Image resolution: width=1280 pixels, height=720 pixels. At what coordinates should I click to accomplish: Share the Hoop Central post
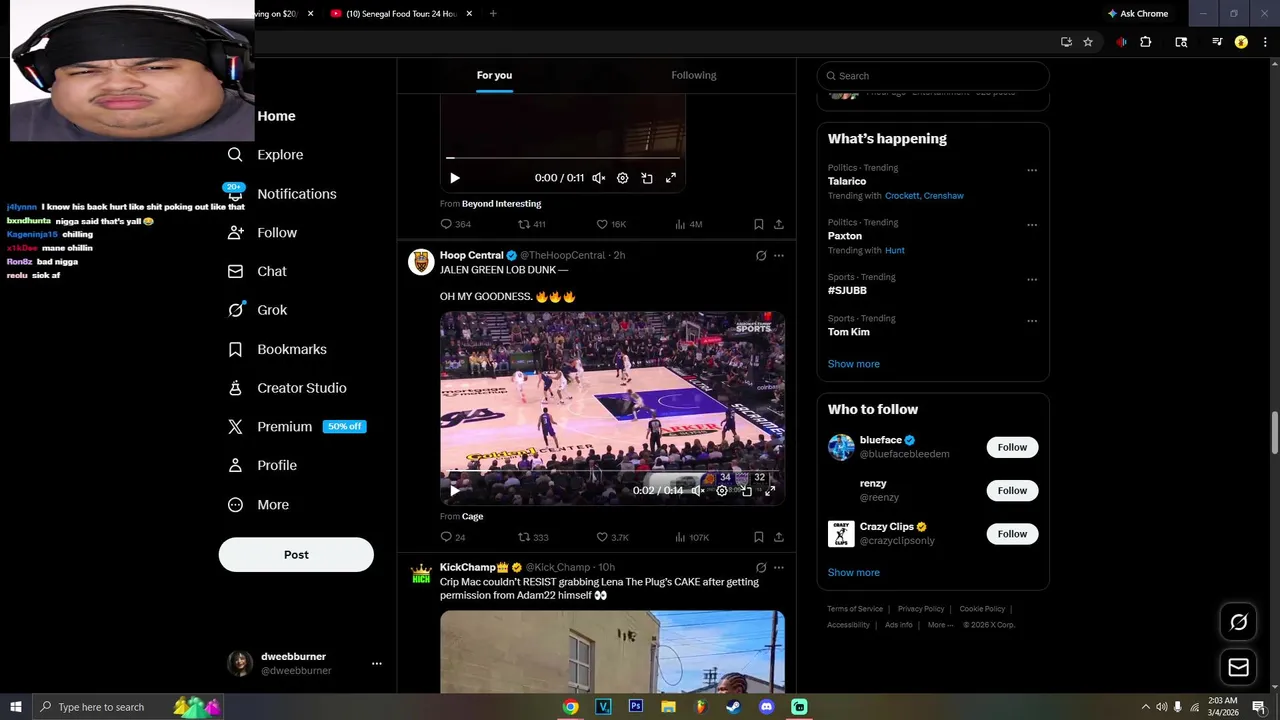[779, 537]
